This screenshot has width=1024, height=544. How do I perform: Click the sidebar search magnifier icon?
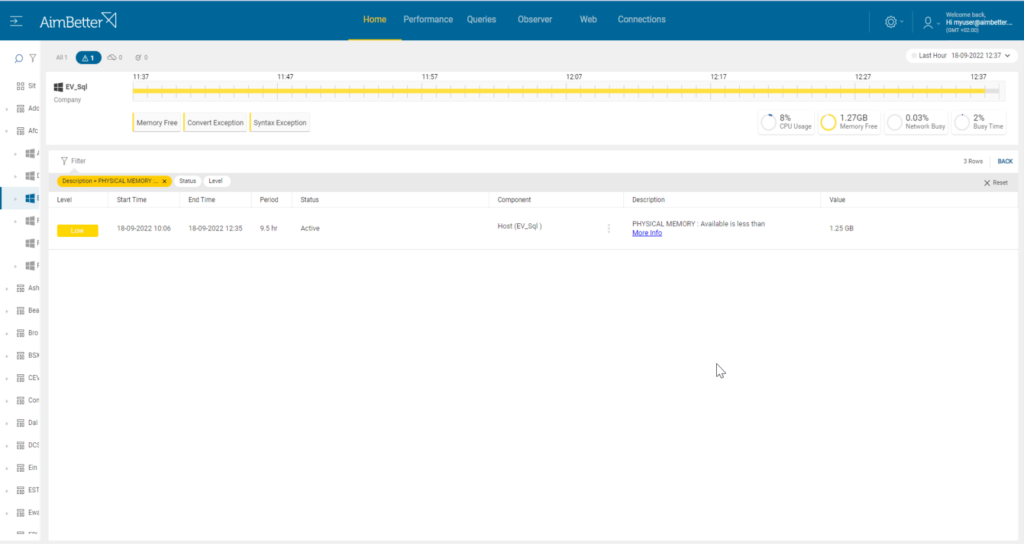point(19,58)
